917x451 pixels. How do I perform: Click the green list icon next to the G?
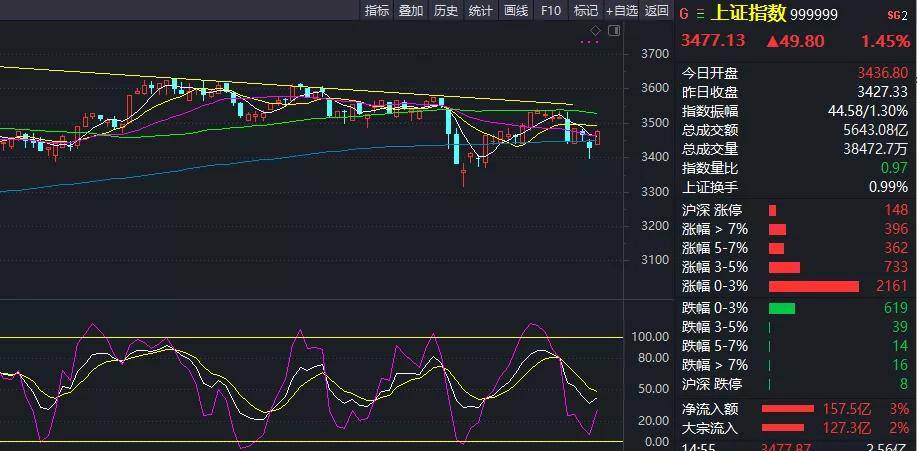coord(698,13)
